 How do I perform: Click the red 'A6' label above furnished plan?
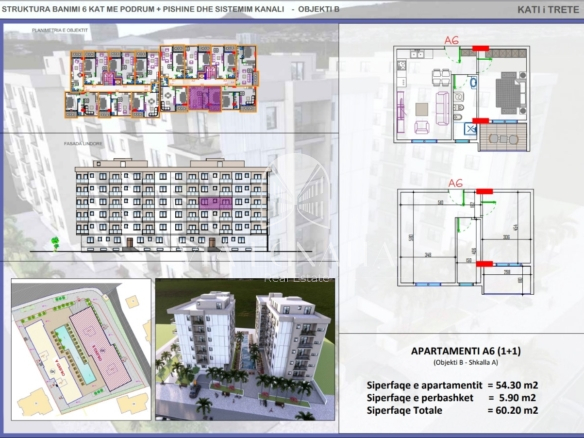[x=451, y=40]
